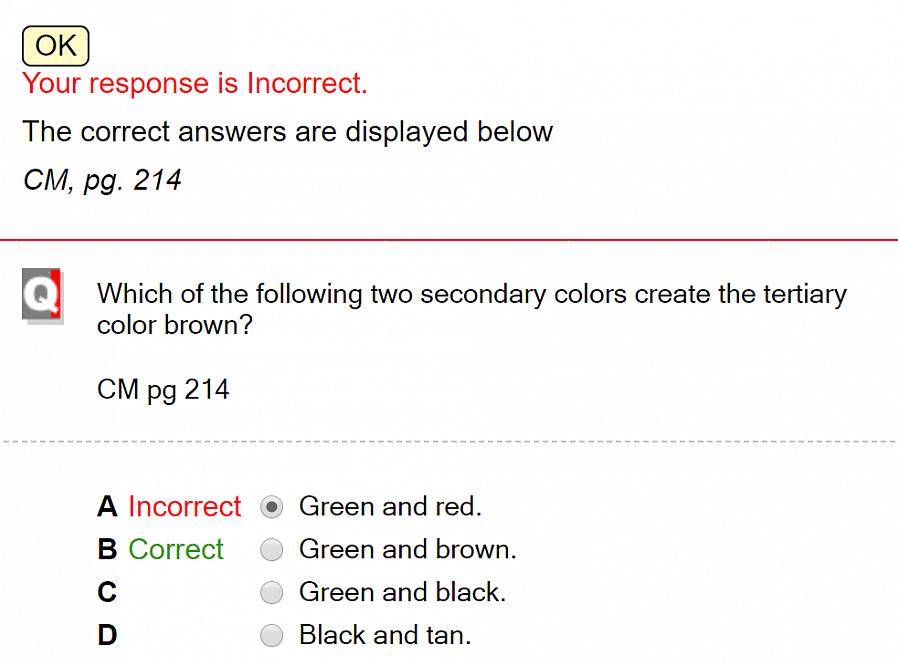Image resolution: width=898 pixels, height=665 pixels.
Task: Select the Green and red radio button
Action: [x=271, y=507]
